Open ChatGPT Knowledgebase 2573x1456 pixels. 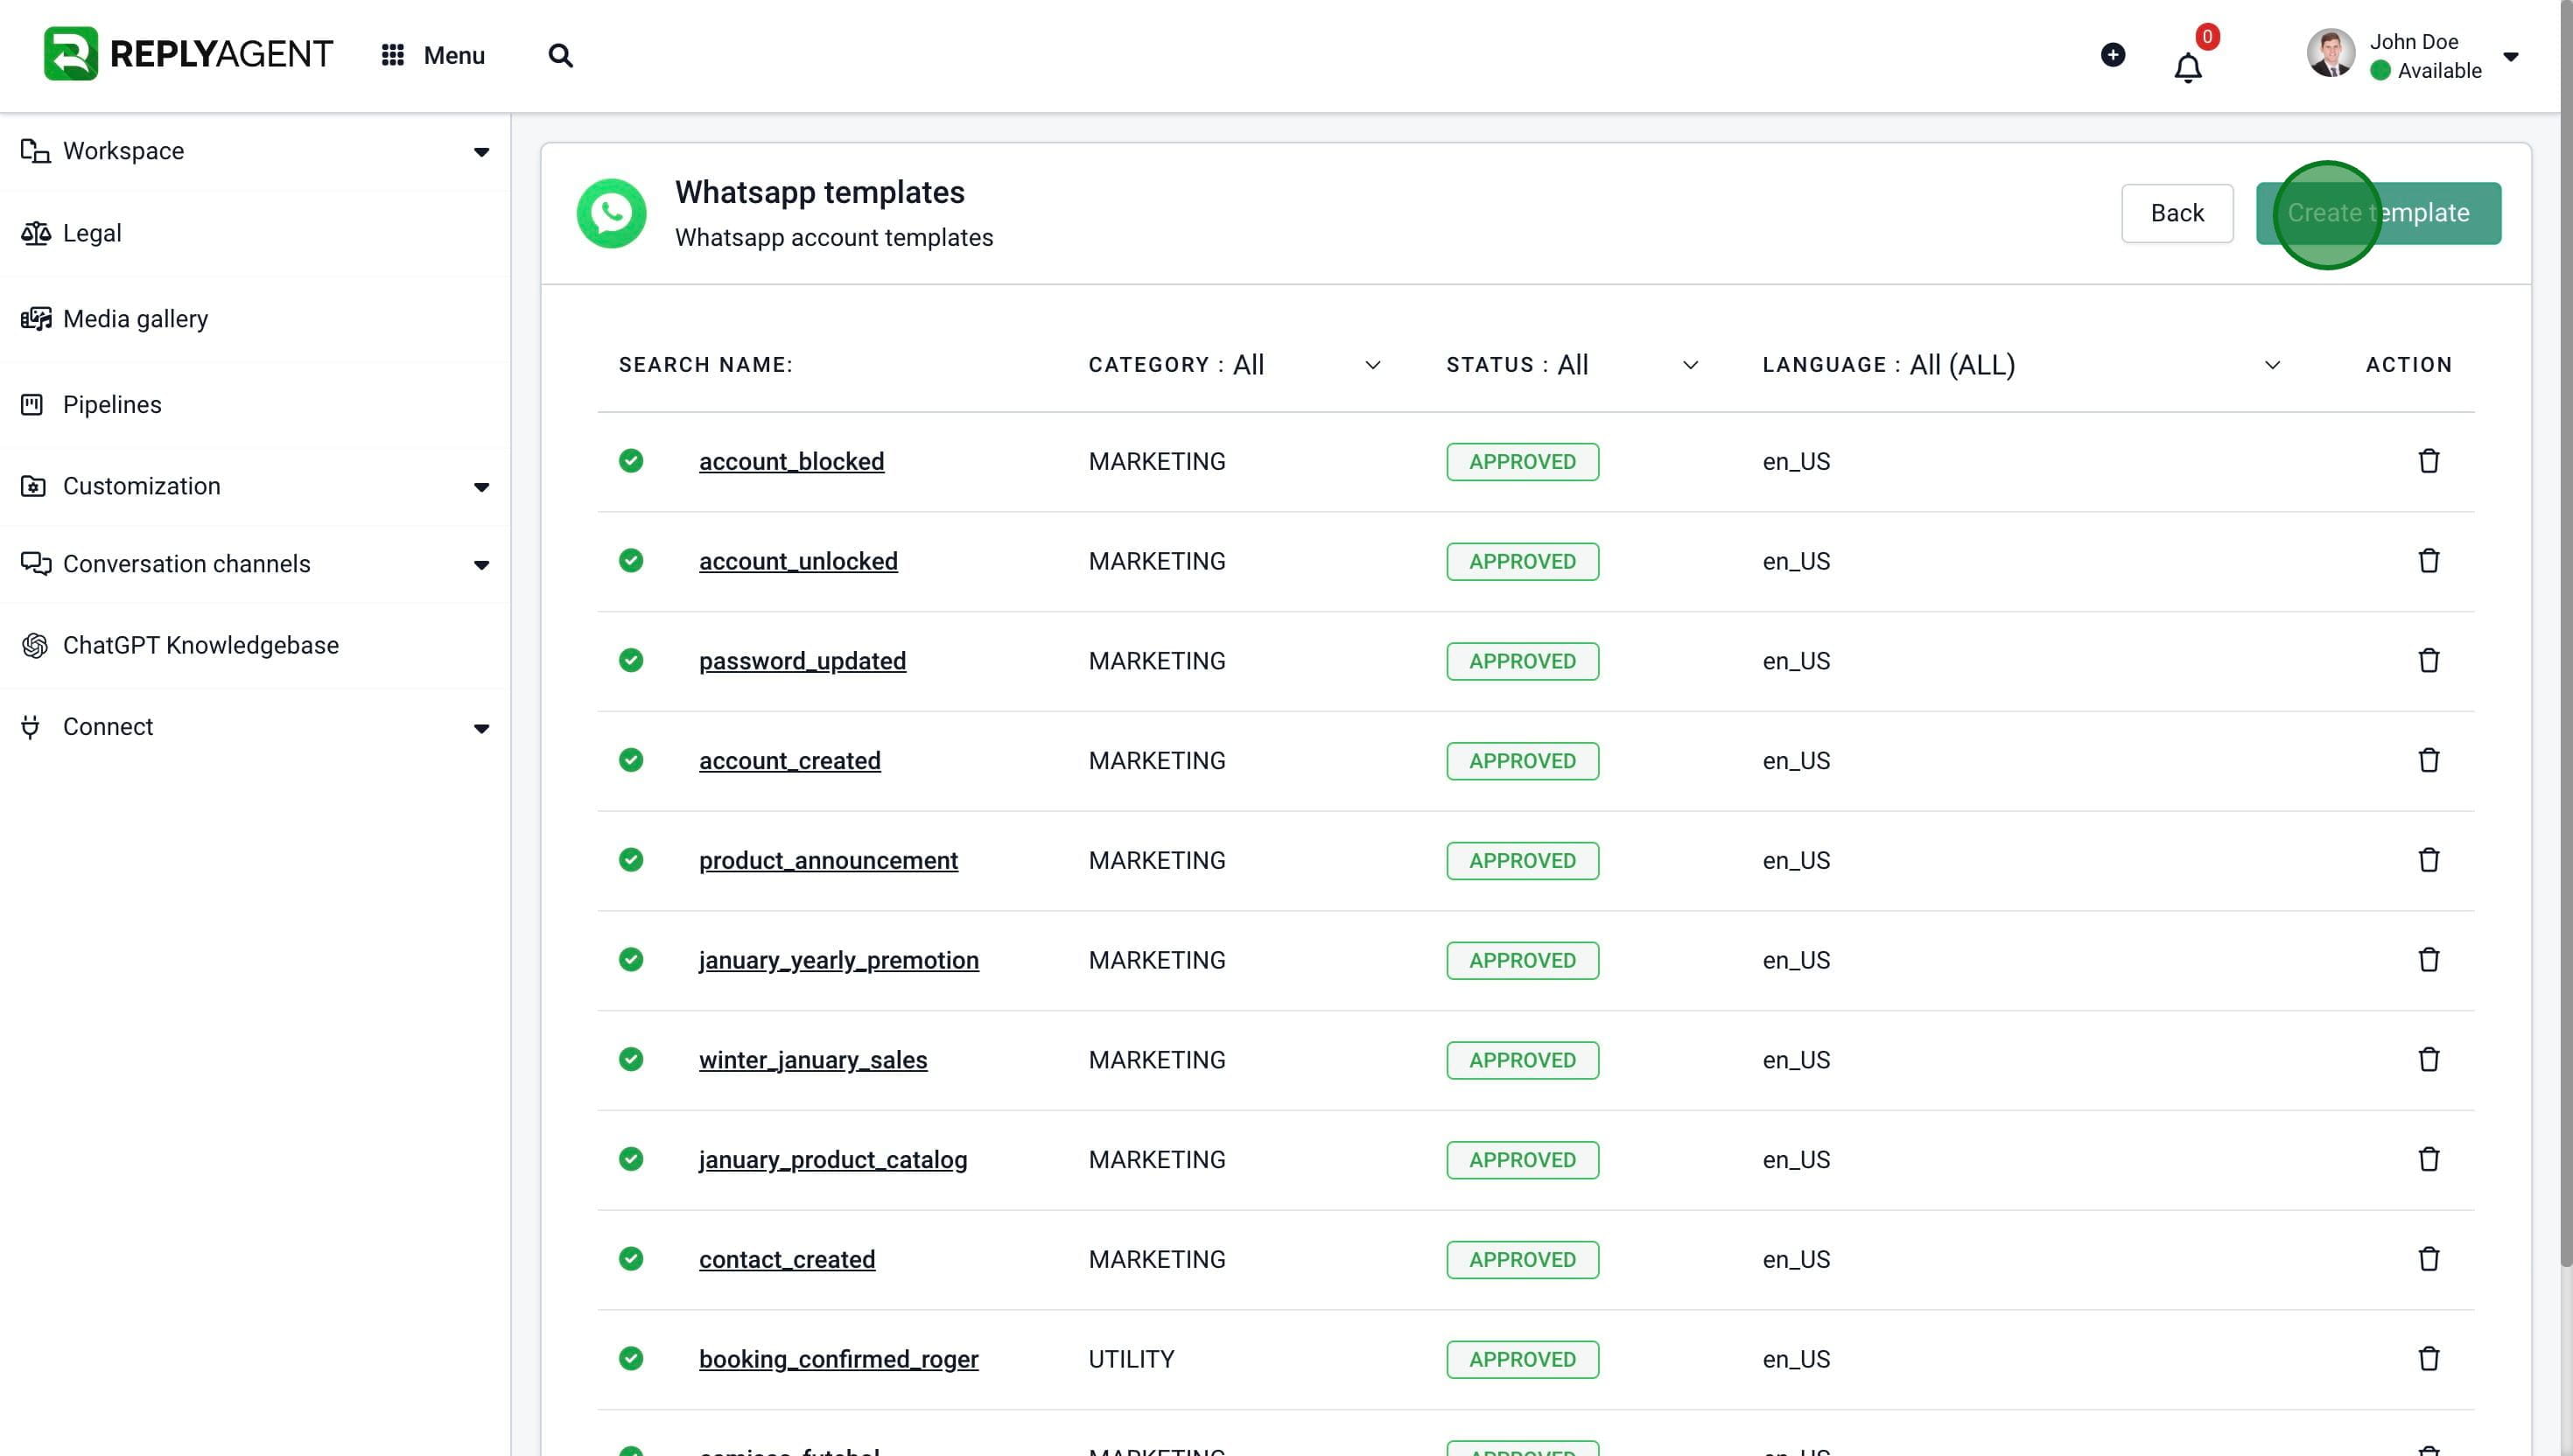coord(255,646)
